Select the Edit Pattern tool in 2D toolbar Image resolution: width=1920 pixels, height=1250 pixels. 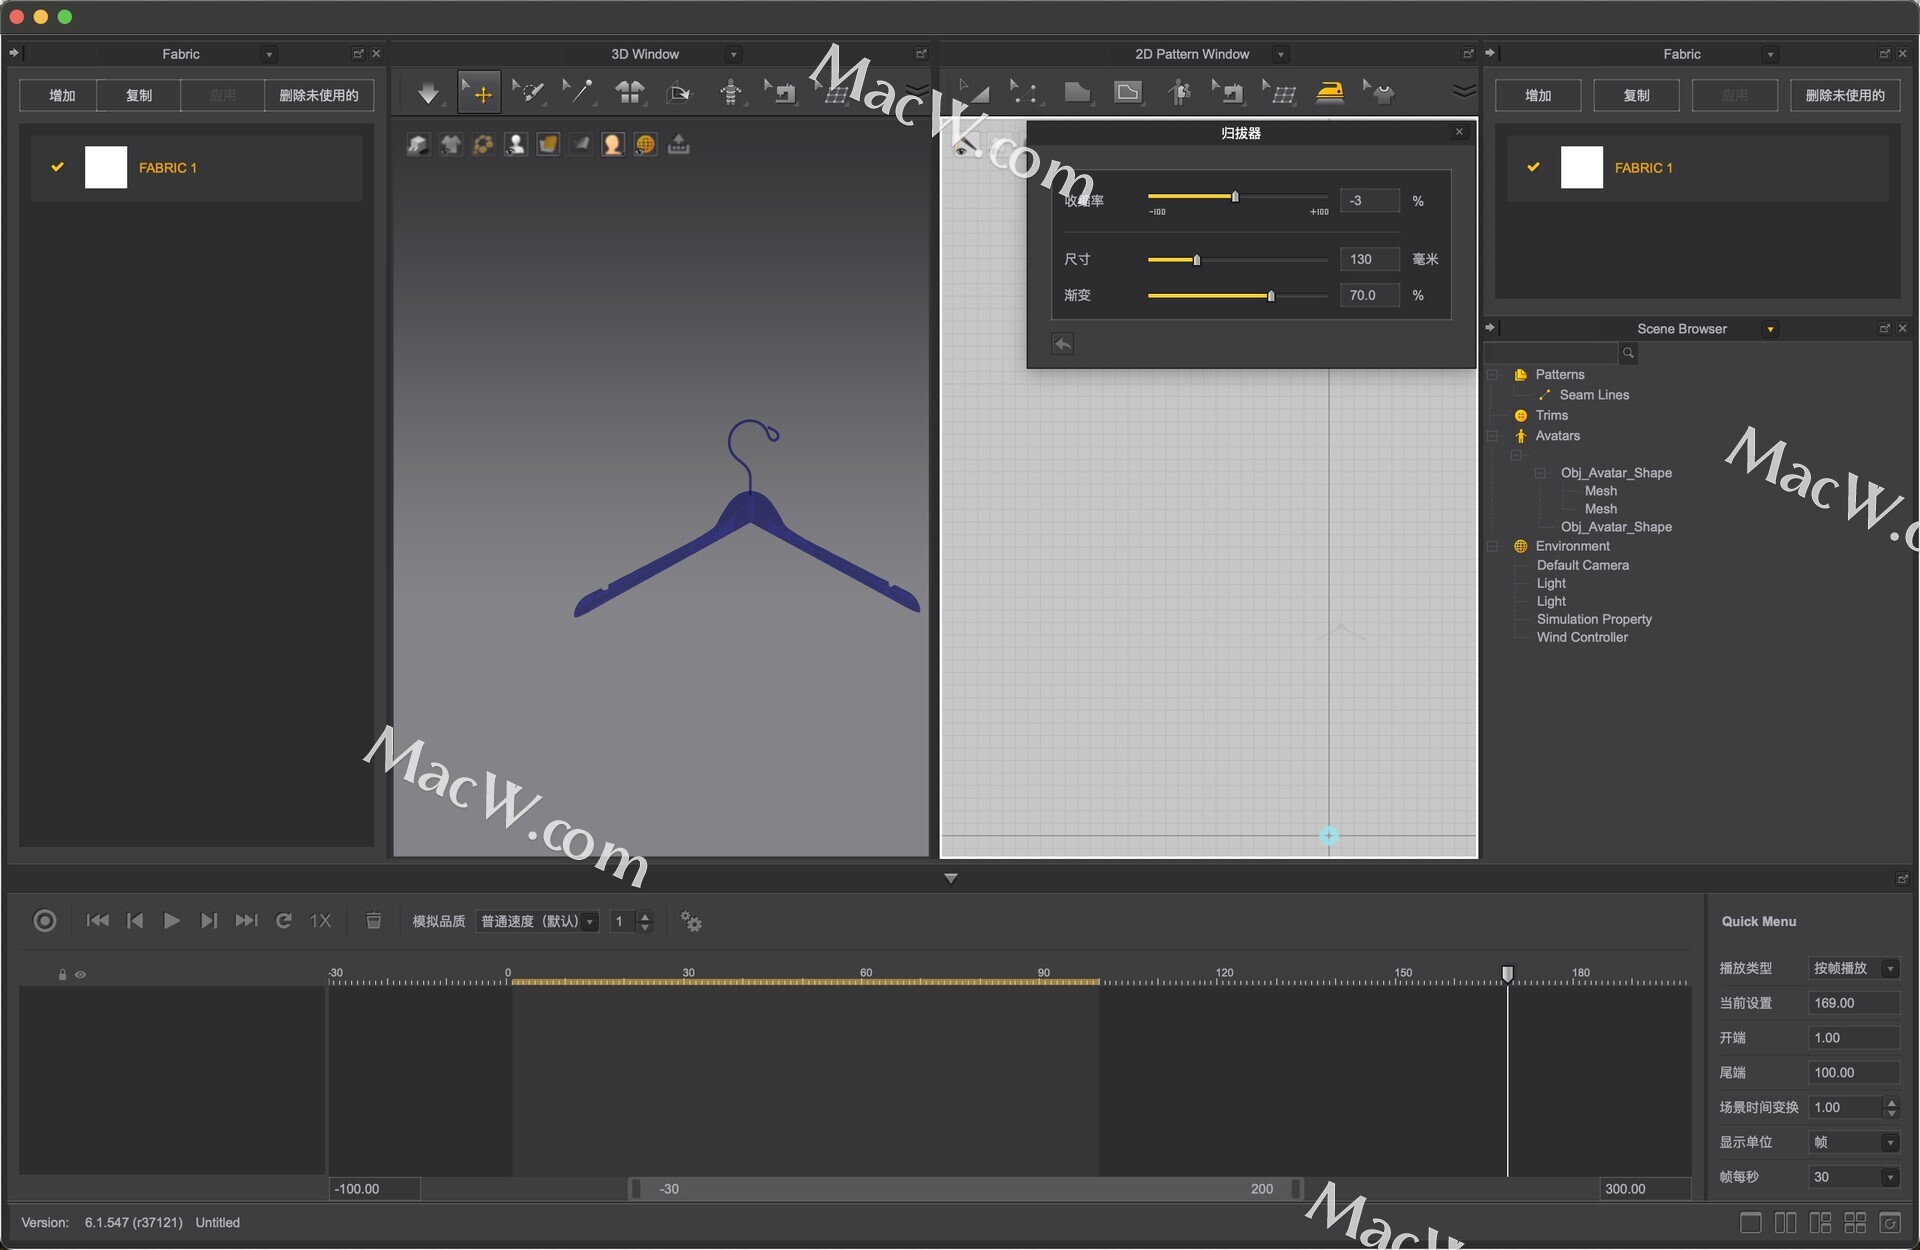(974, 92)
